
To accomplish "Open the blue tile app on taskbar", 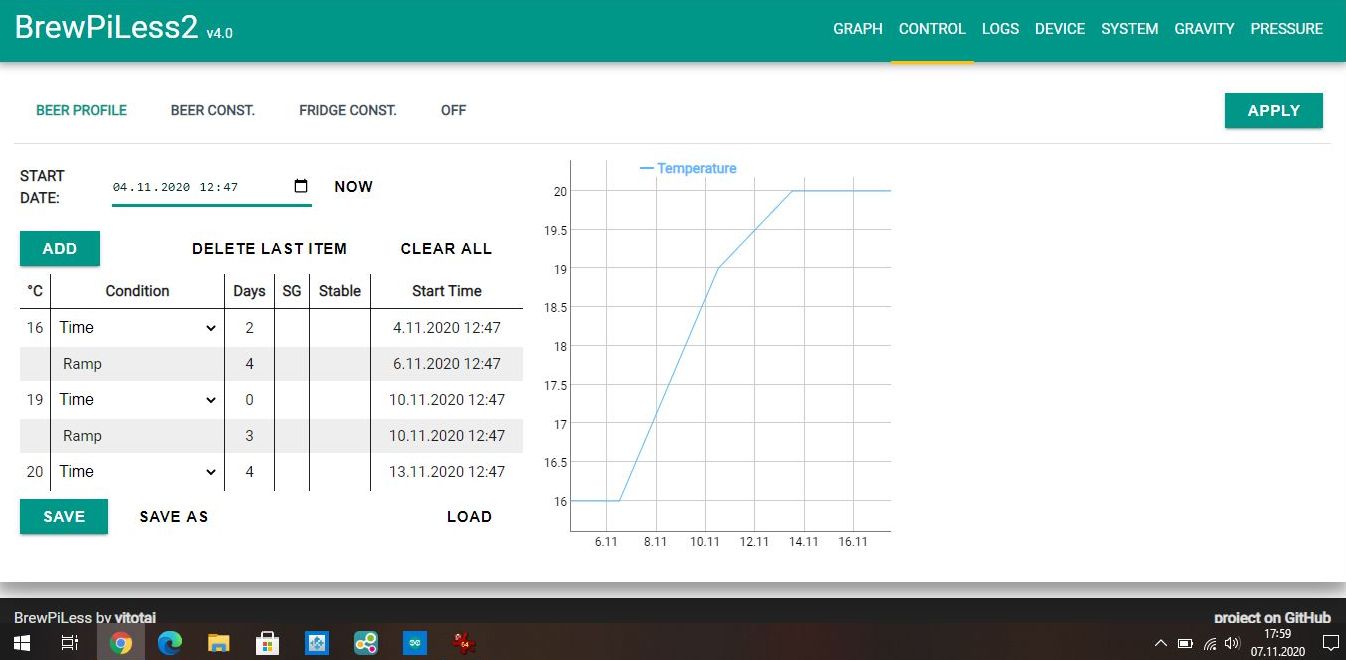I will tap(317, 643).
